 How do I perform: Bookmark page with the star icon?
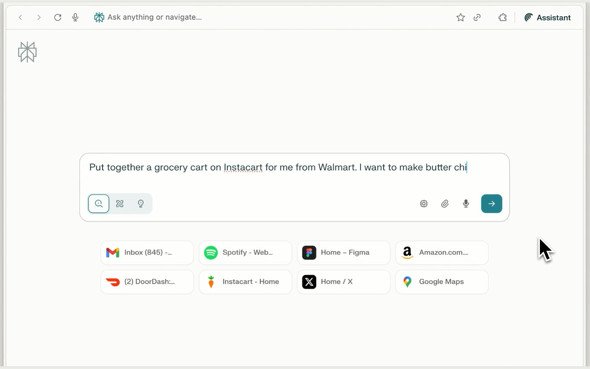point(461,17)
